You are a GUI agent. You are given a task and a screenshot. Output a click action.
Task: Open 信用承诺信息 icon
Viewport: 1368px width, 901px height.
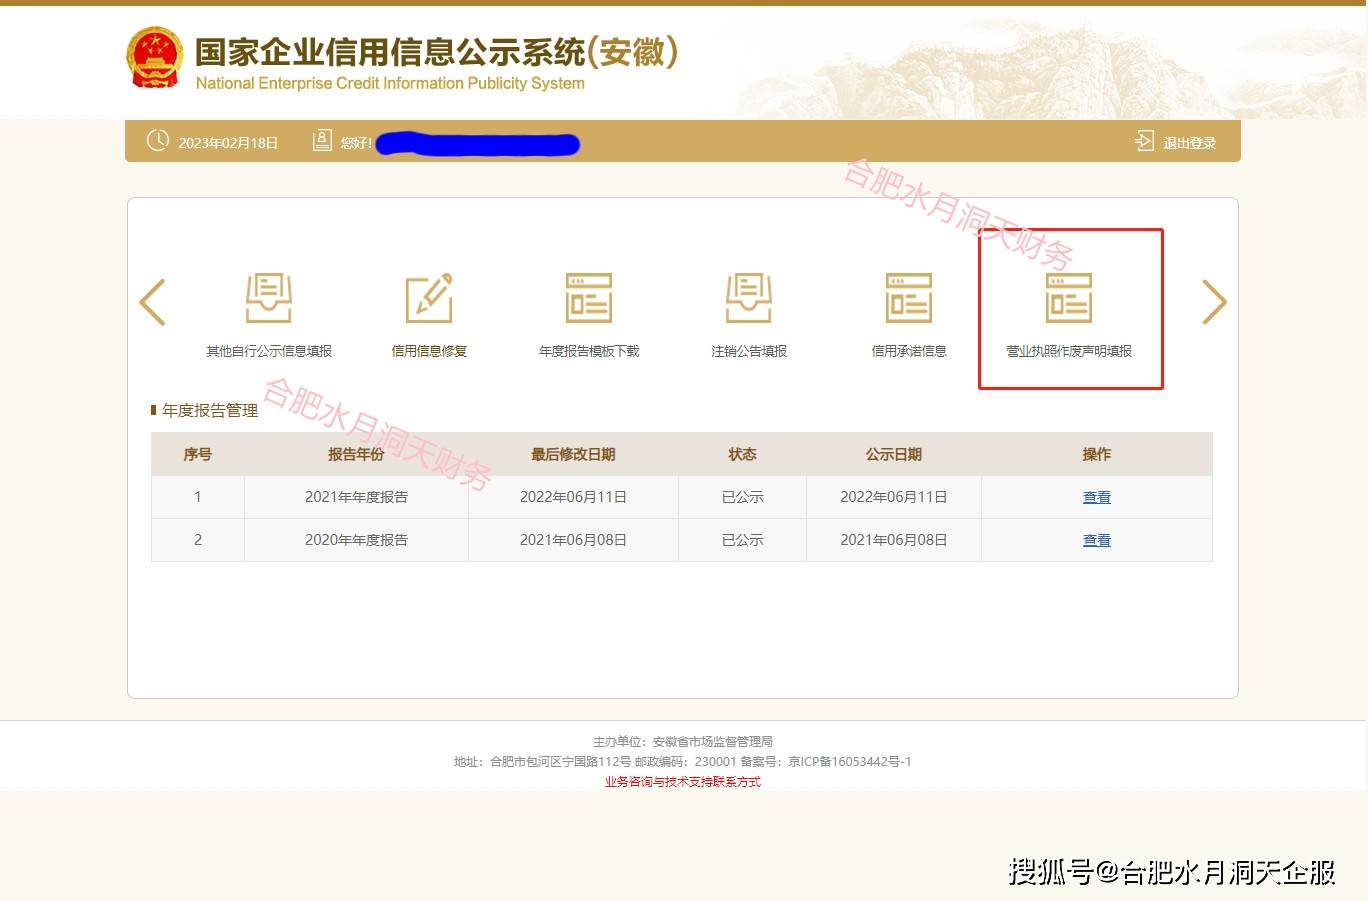tap(908, 298)
